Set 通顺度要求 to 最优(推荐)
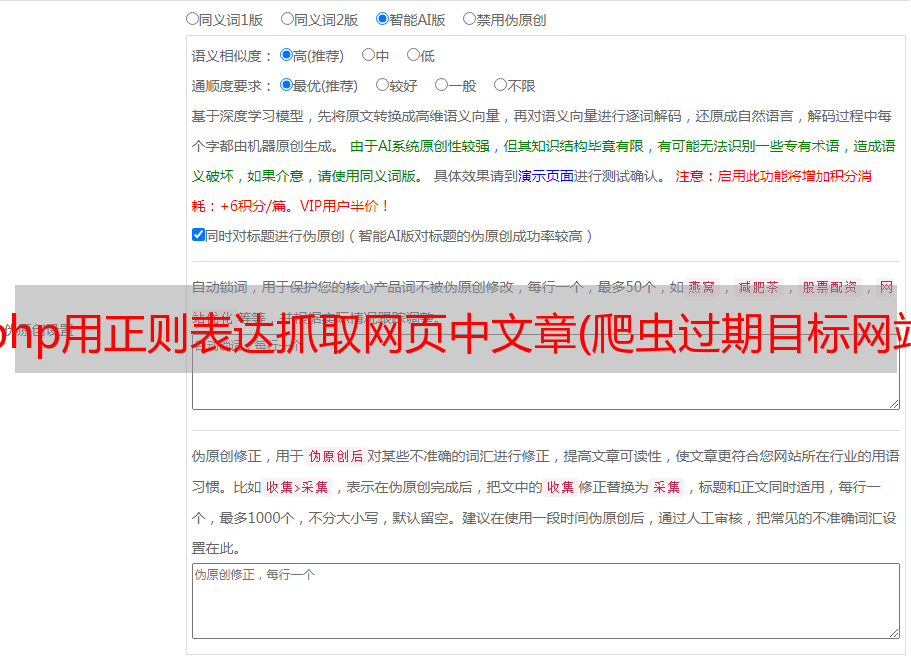This screenshot has width=911, height=658. click(x=286, y=85)
